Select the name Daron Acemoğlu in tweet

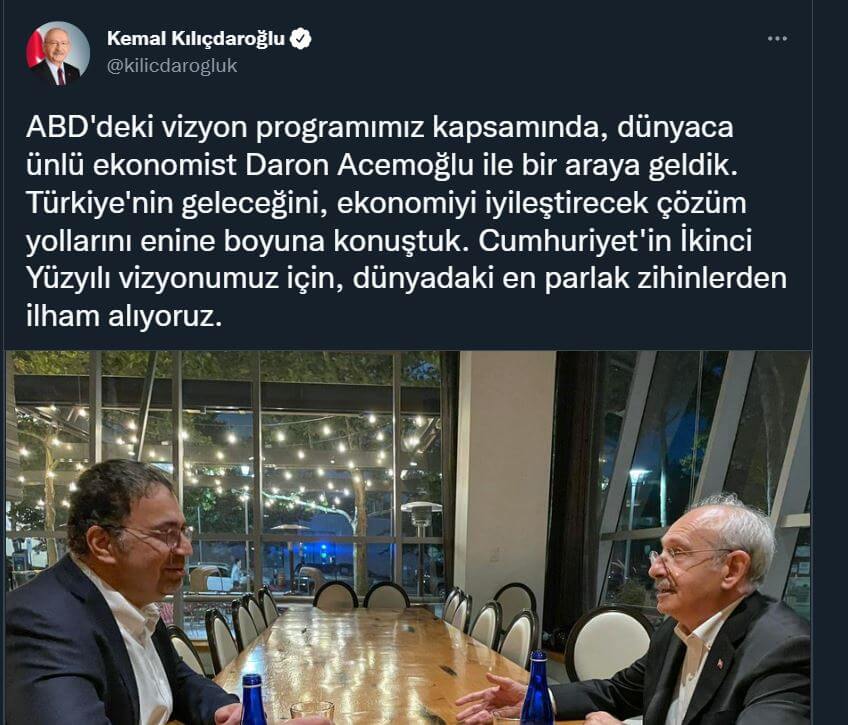point(359,165)
